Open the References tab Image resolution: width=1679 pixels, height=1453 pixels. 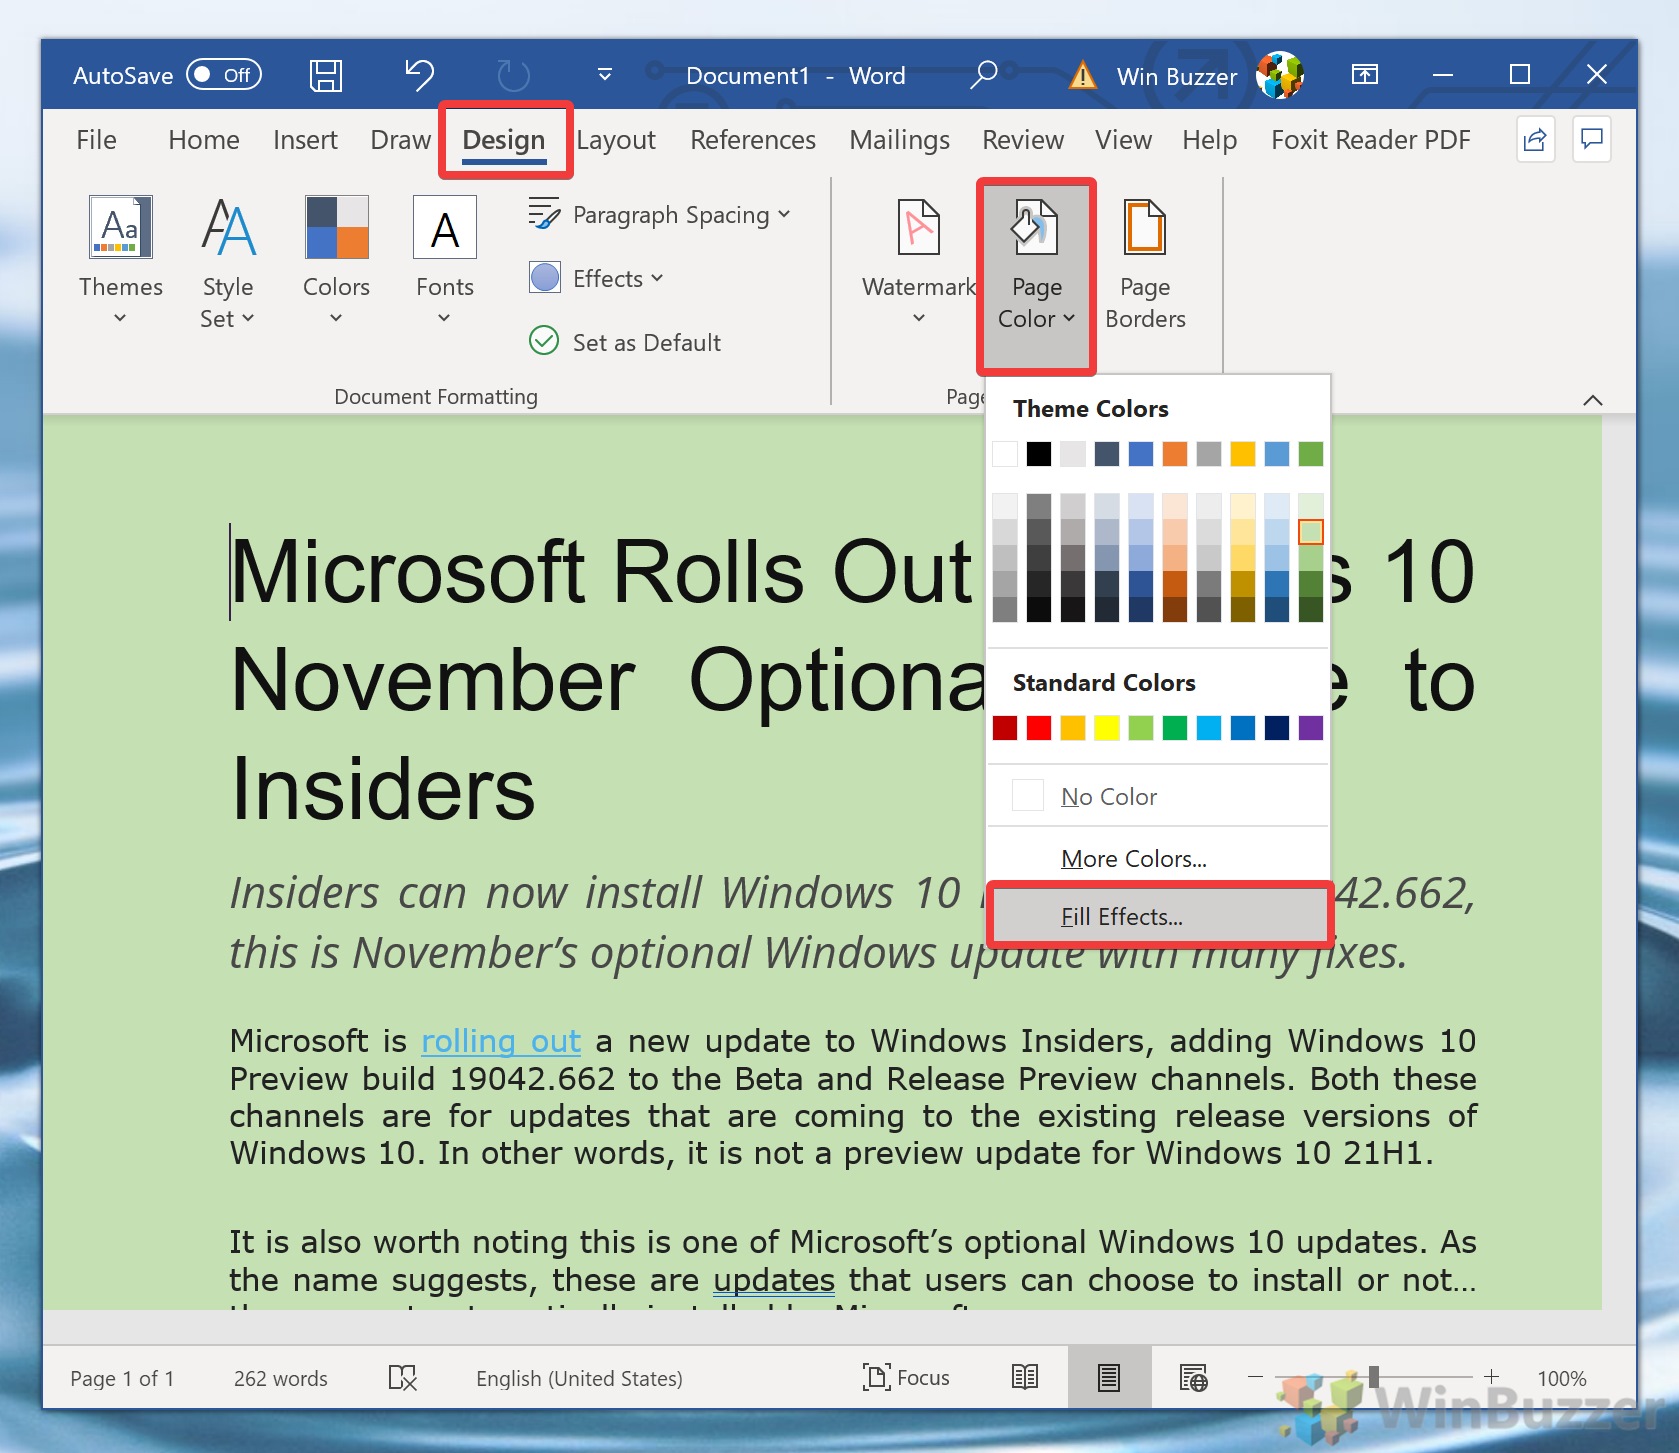tap(753, 140)
